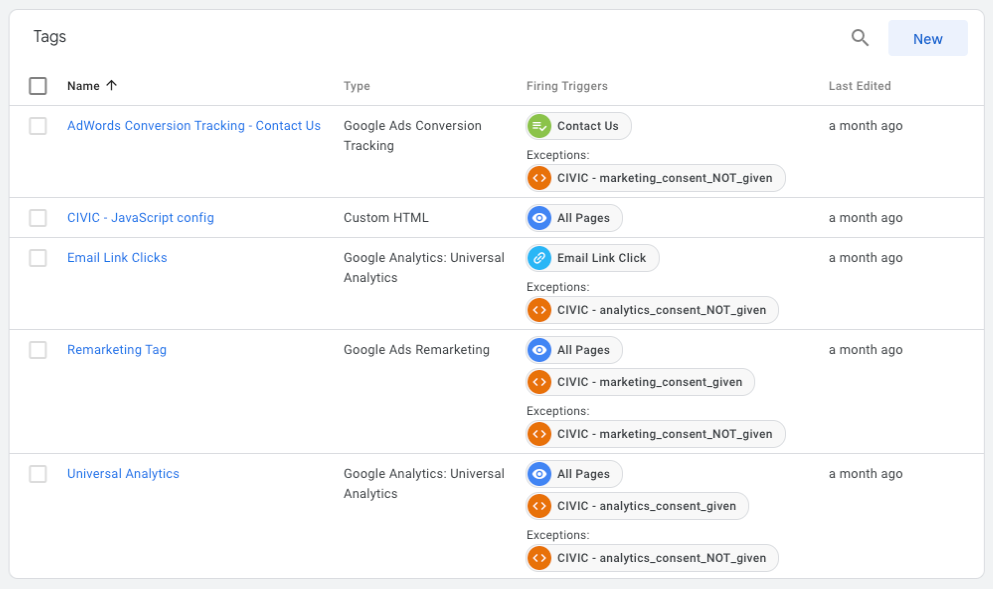Click the Tags panel title

coord(49,37)
